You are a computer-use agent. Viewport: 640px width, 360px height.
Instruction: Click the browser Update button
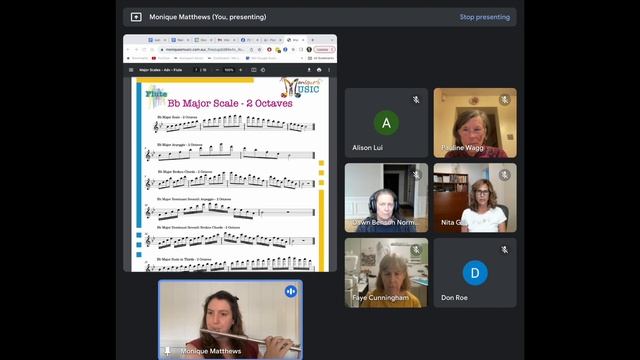(x=324, y=49)
